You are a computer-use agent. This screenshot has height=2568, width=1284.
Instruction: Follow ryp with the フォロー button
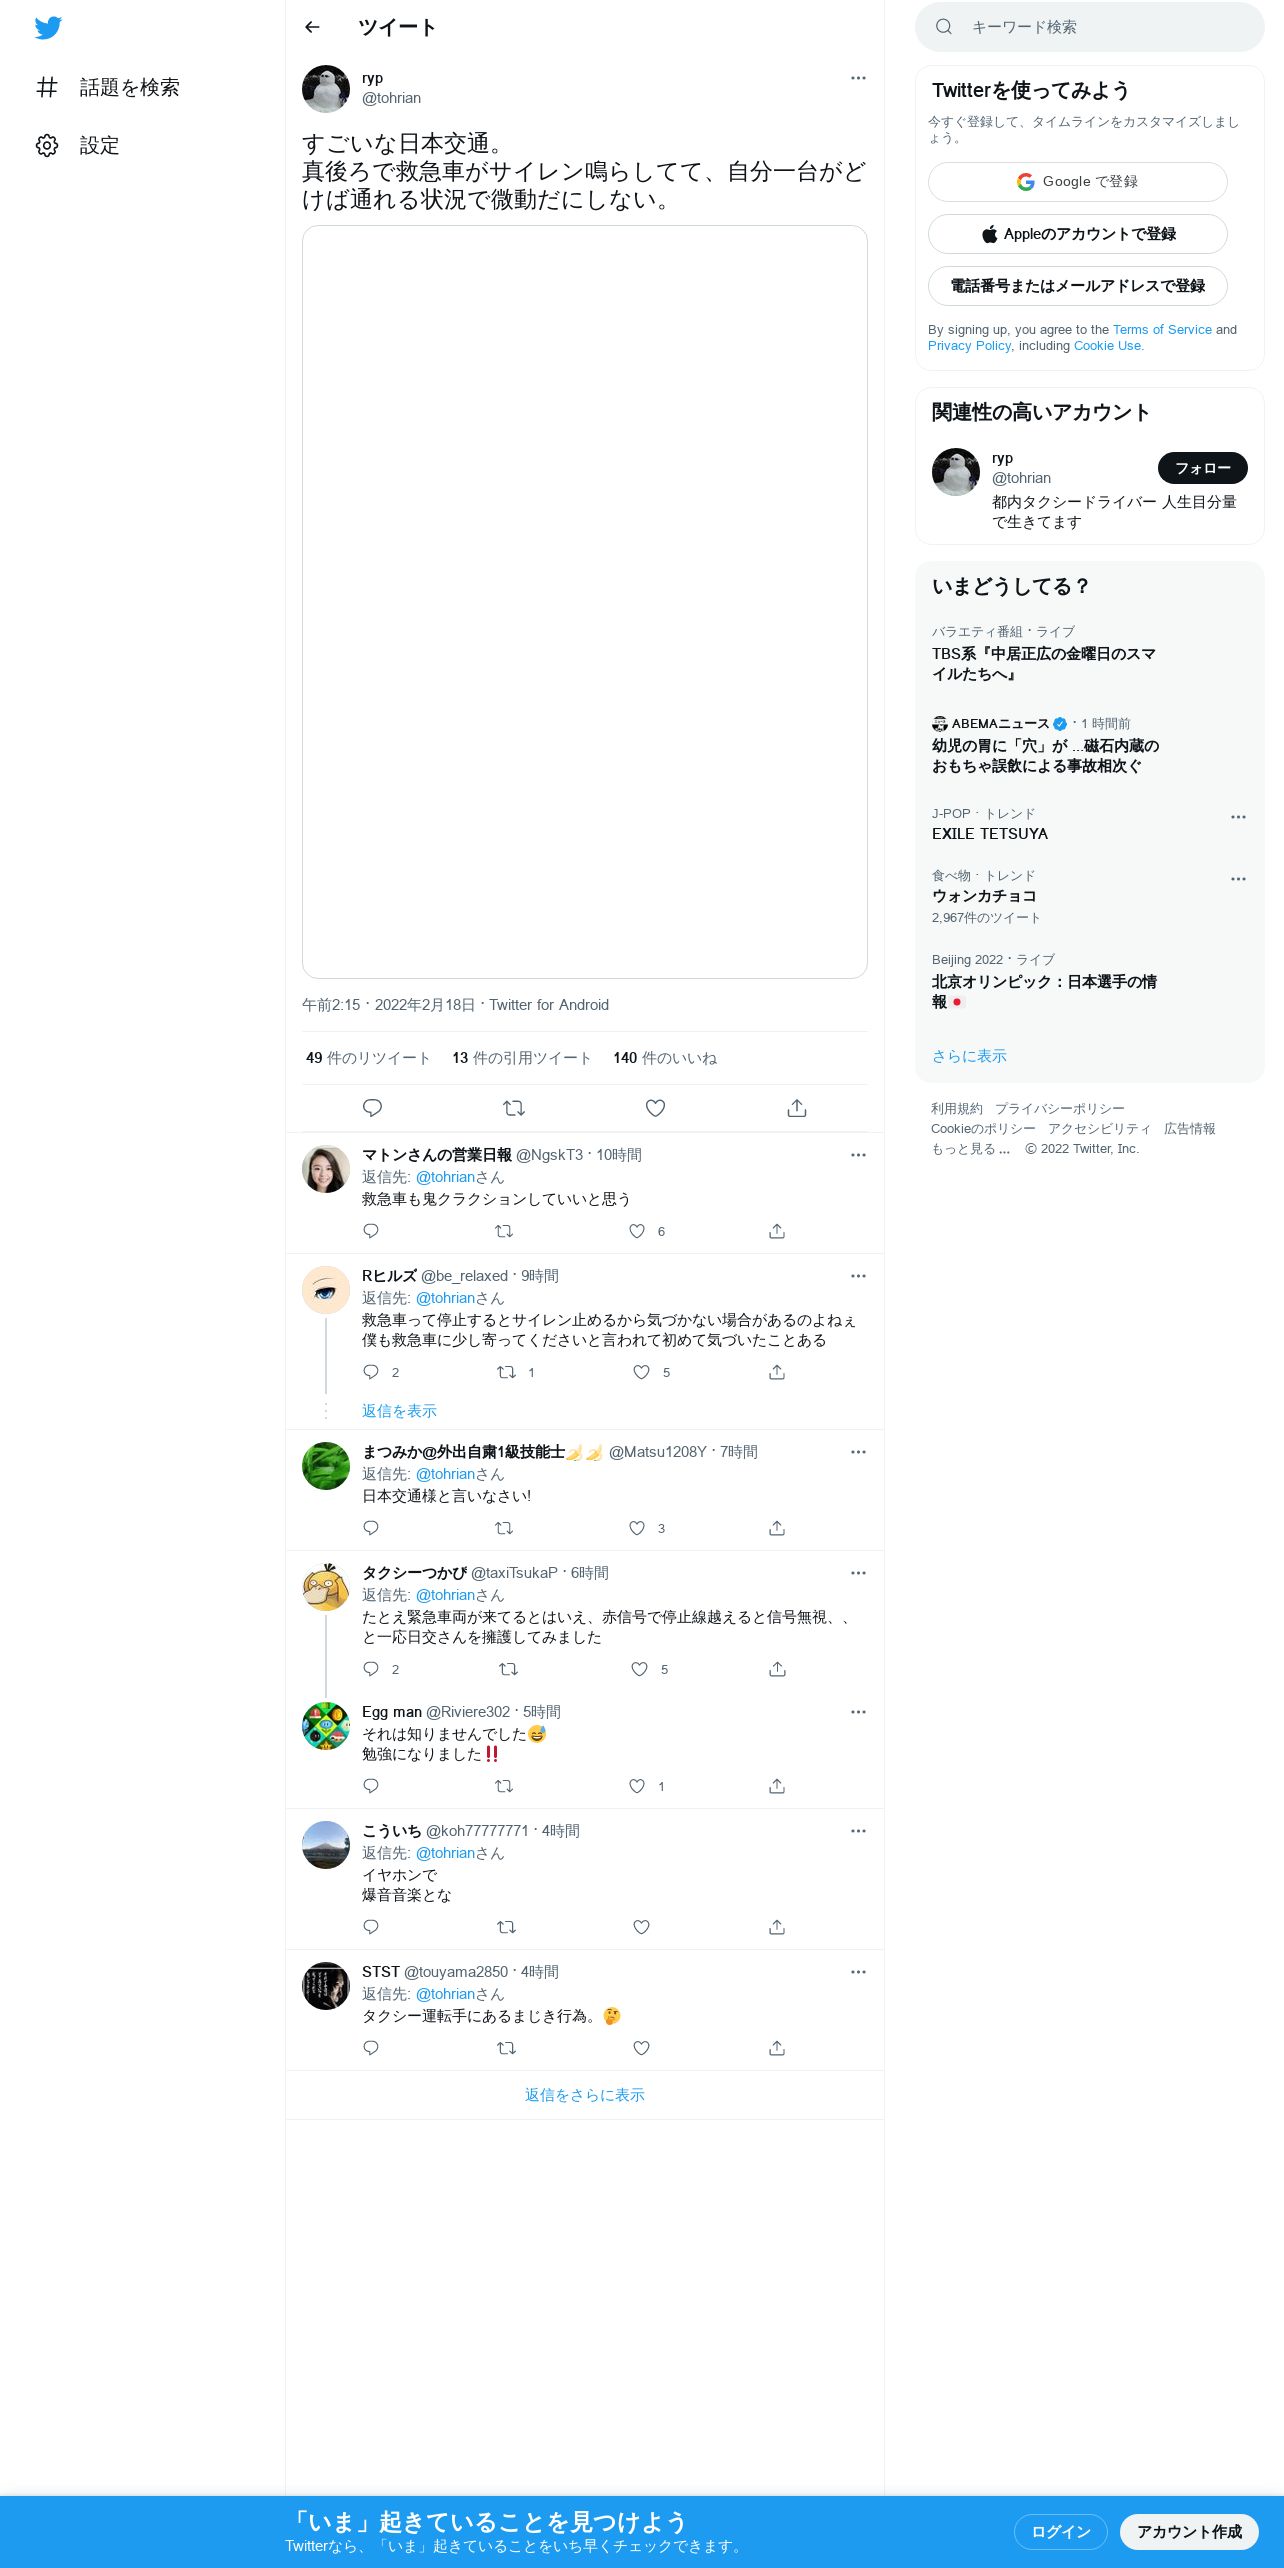coord(1203,468)
